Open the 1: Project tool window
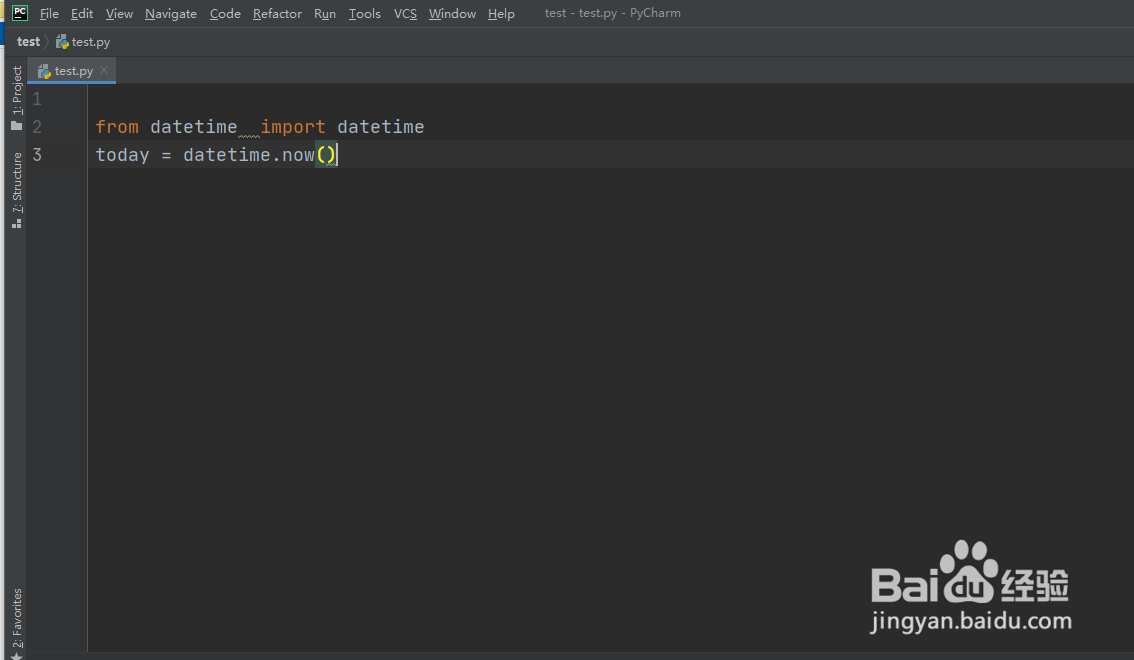Viewport: 1134px width, 660px height. 17,90
